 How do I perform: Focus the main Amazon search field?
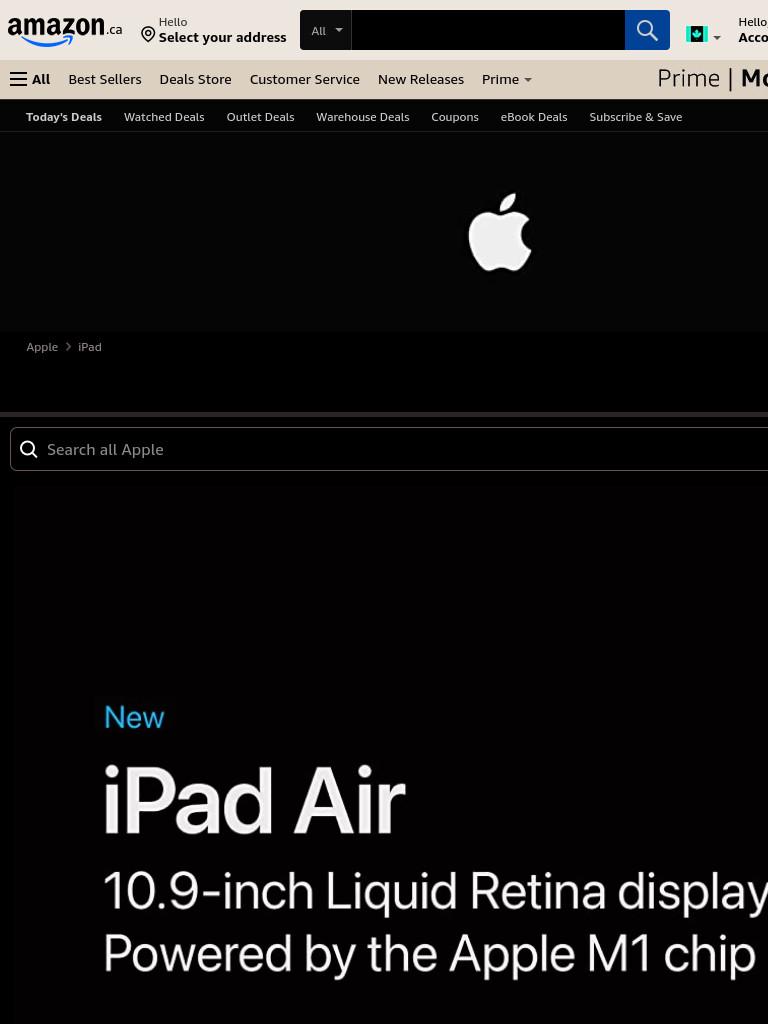pyautogui.click(x=488, y=30)
